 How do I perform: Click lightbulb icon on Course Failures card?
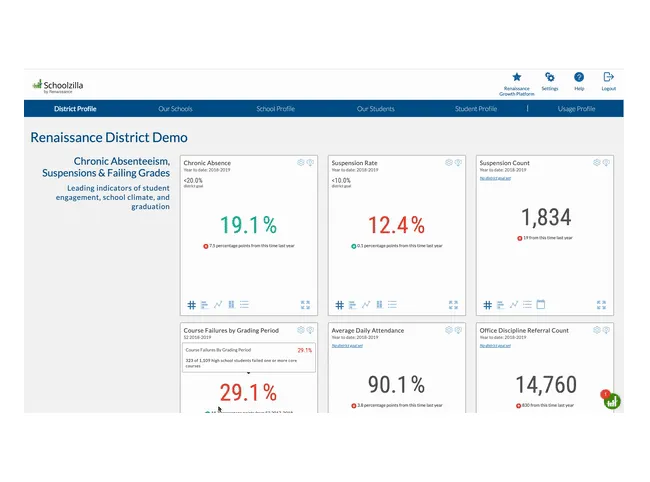coord(310,330)
